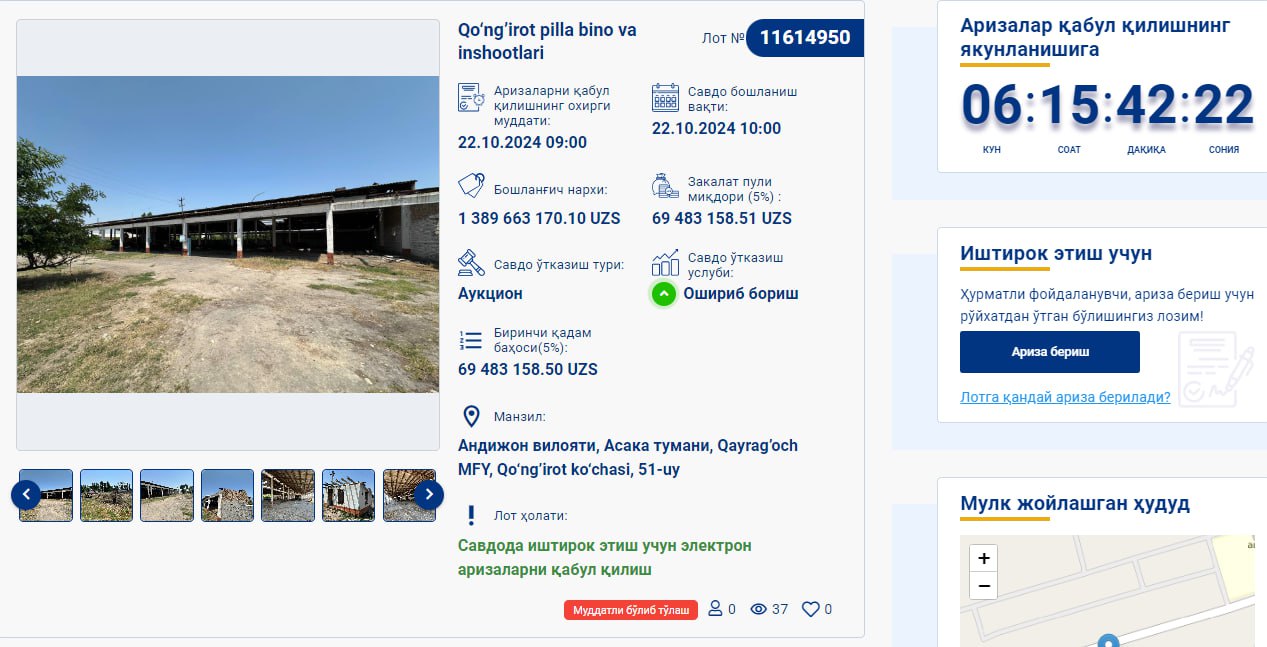1267x647 pixels.
Task: Click the first step price 69 483 158.50 UZS
Action: coord(528,369)
